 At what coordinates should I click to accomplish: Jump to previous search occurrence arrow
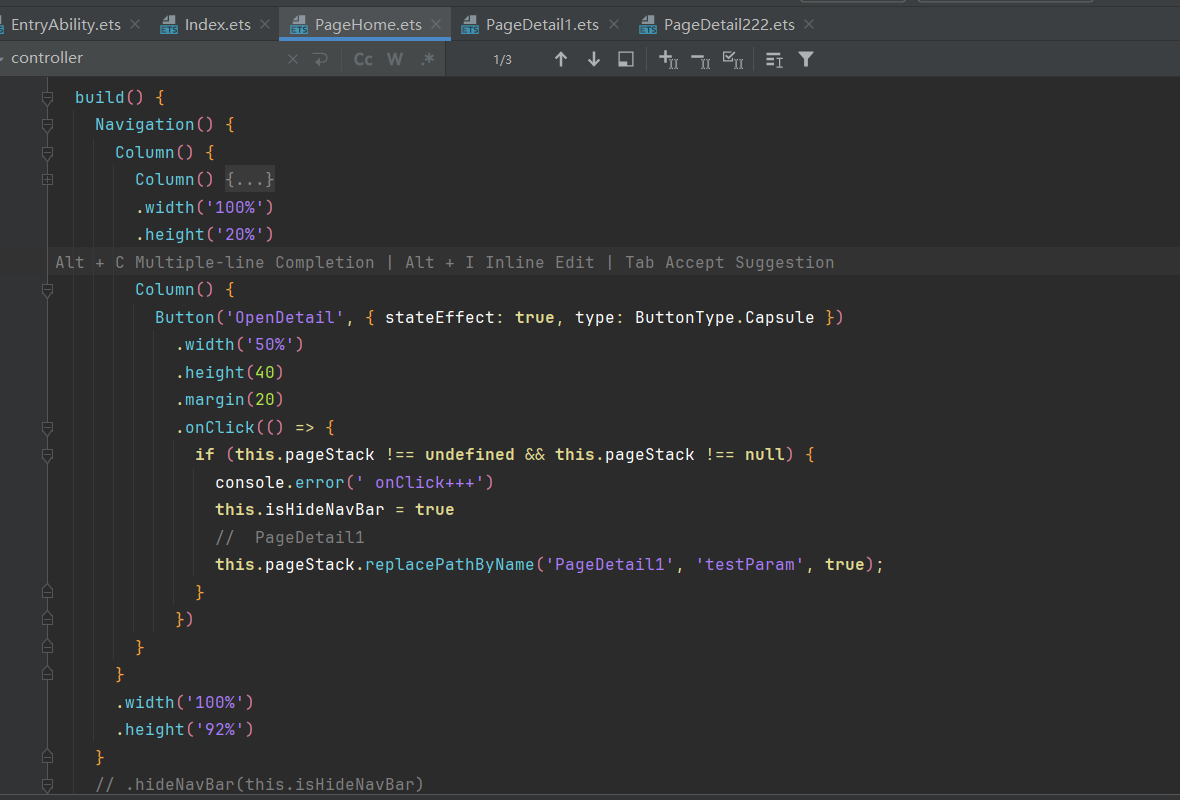click(561, 60)
